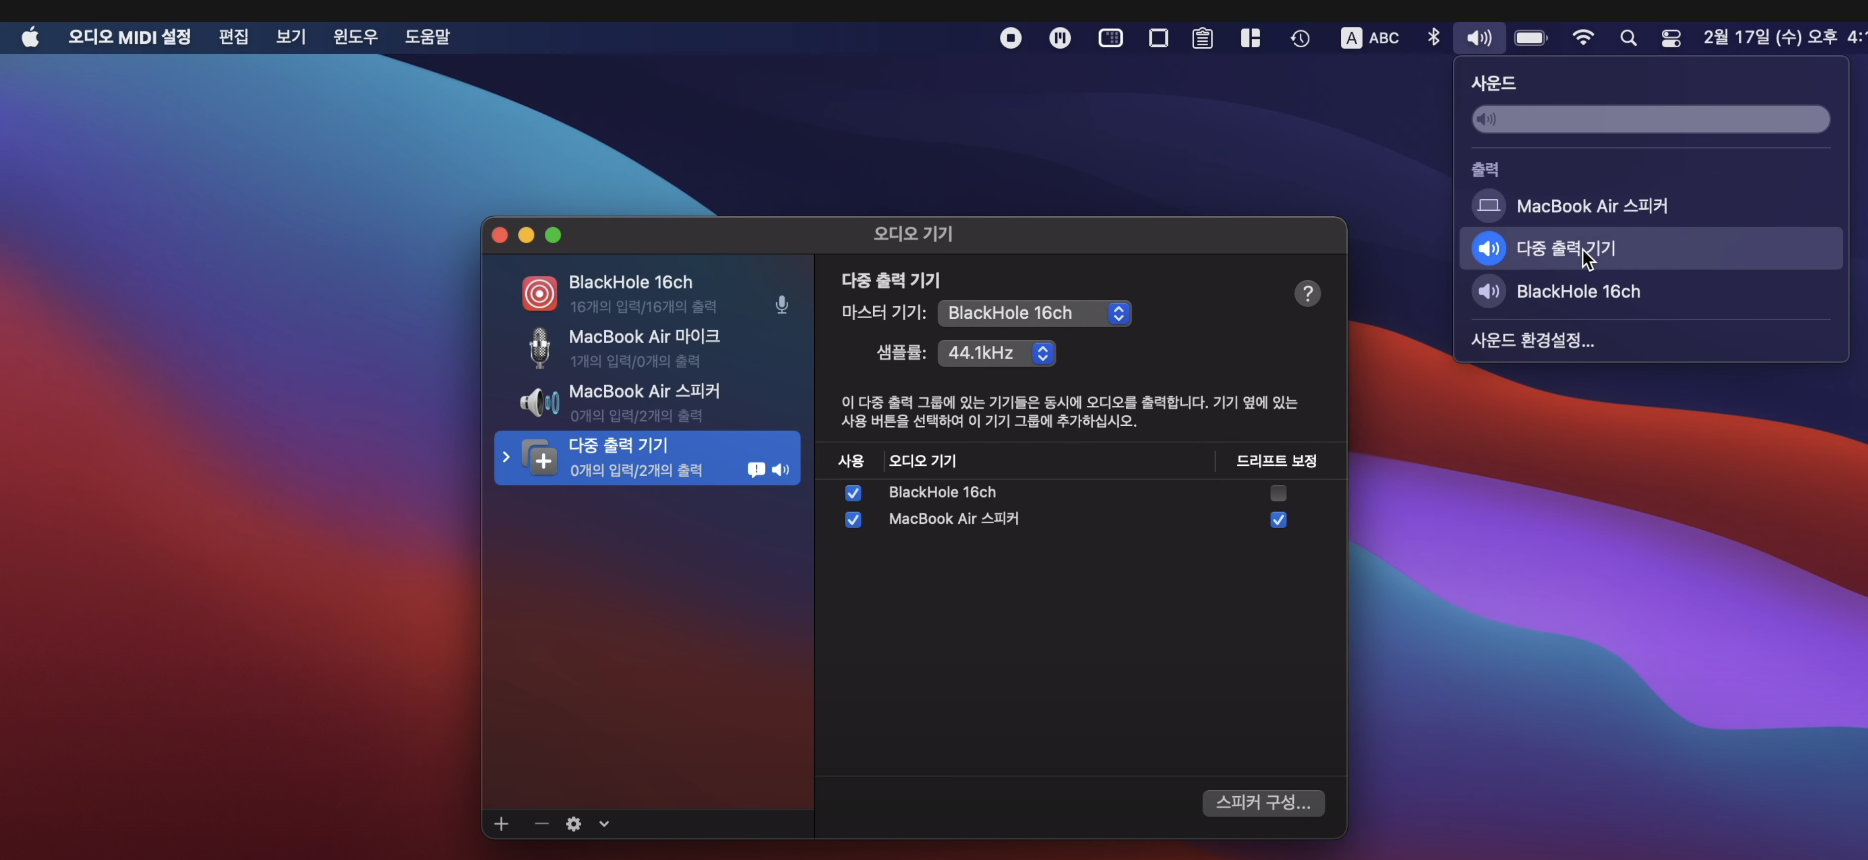Select MacBook Air 스피커 row in device list
1868x860 pixels.
[647, 403]
